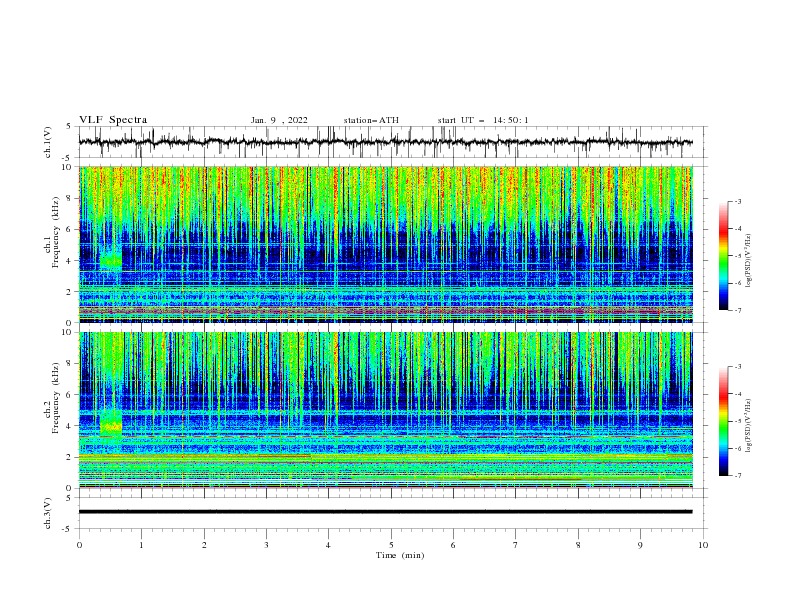Select the ch.2 "Frequency (kHz)" axis label
The height and width of the screenshot is (612, 792).
tap(56, 398)
